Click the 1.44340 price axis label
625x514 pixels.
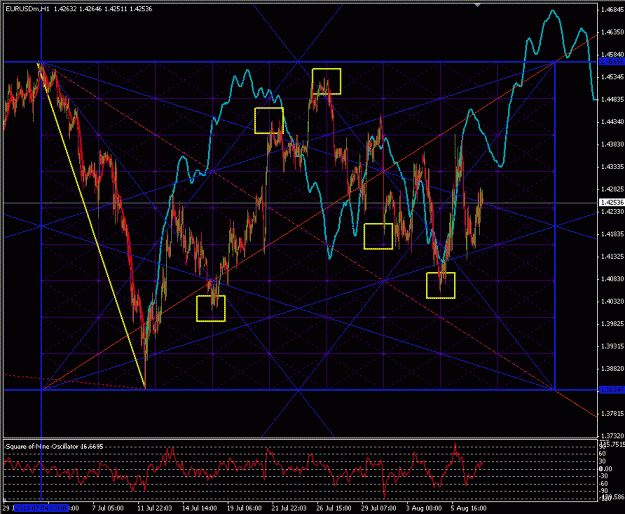click(x=613, y=122)
